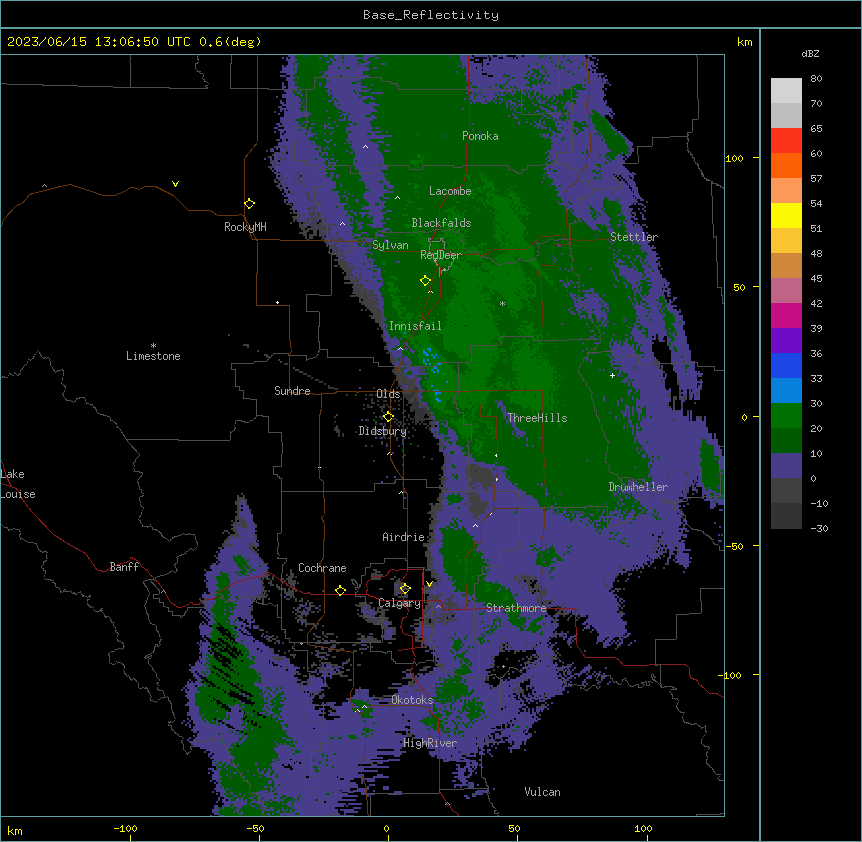
Task: Click the Innisfail city label
Action: (415, 326)
